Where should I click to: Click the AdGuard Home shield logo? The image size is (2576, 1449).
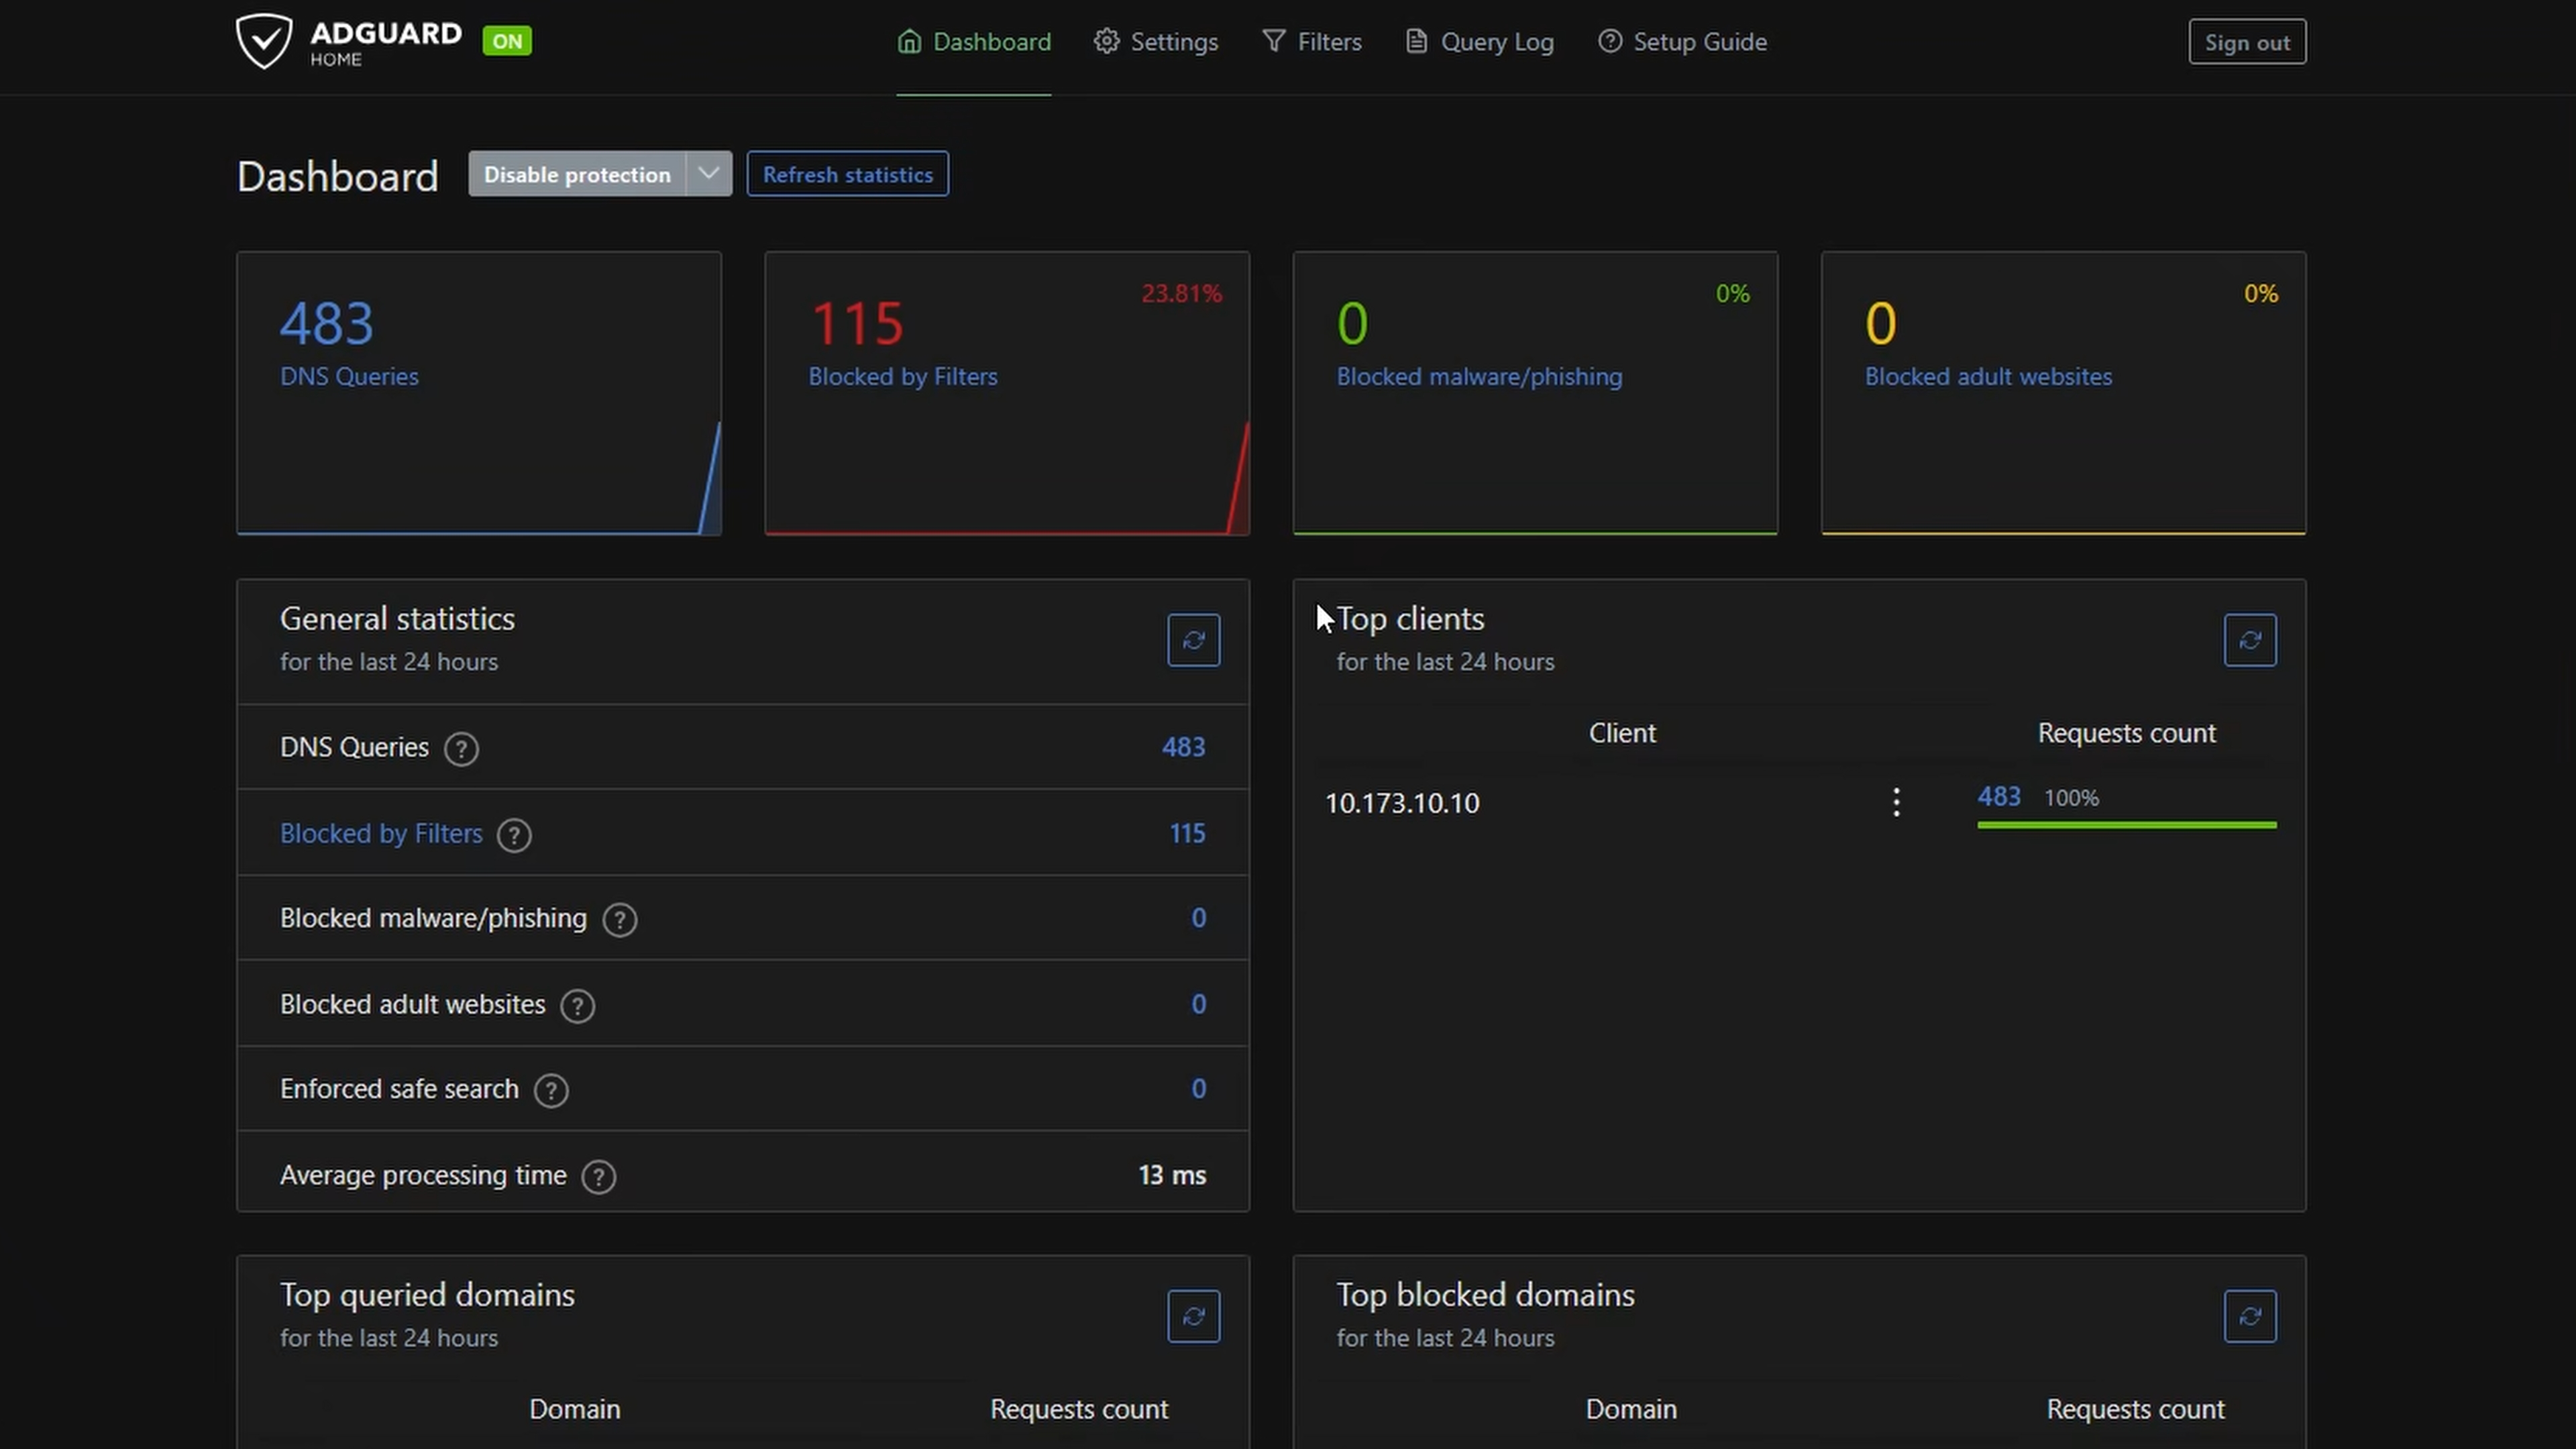click(264, 41)
